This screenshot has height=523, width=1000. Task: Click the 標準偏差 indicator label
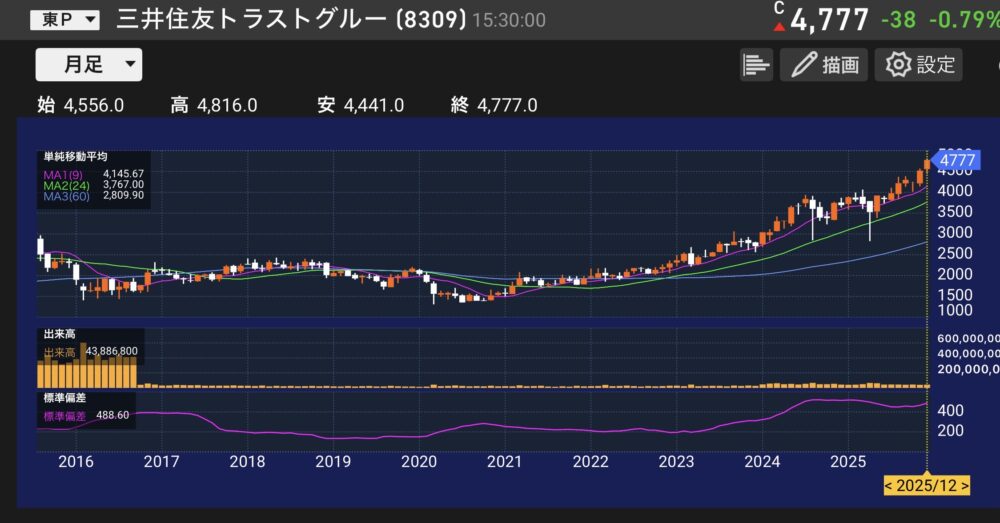point(64,398)
